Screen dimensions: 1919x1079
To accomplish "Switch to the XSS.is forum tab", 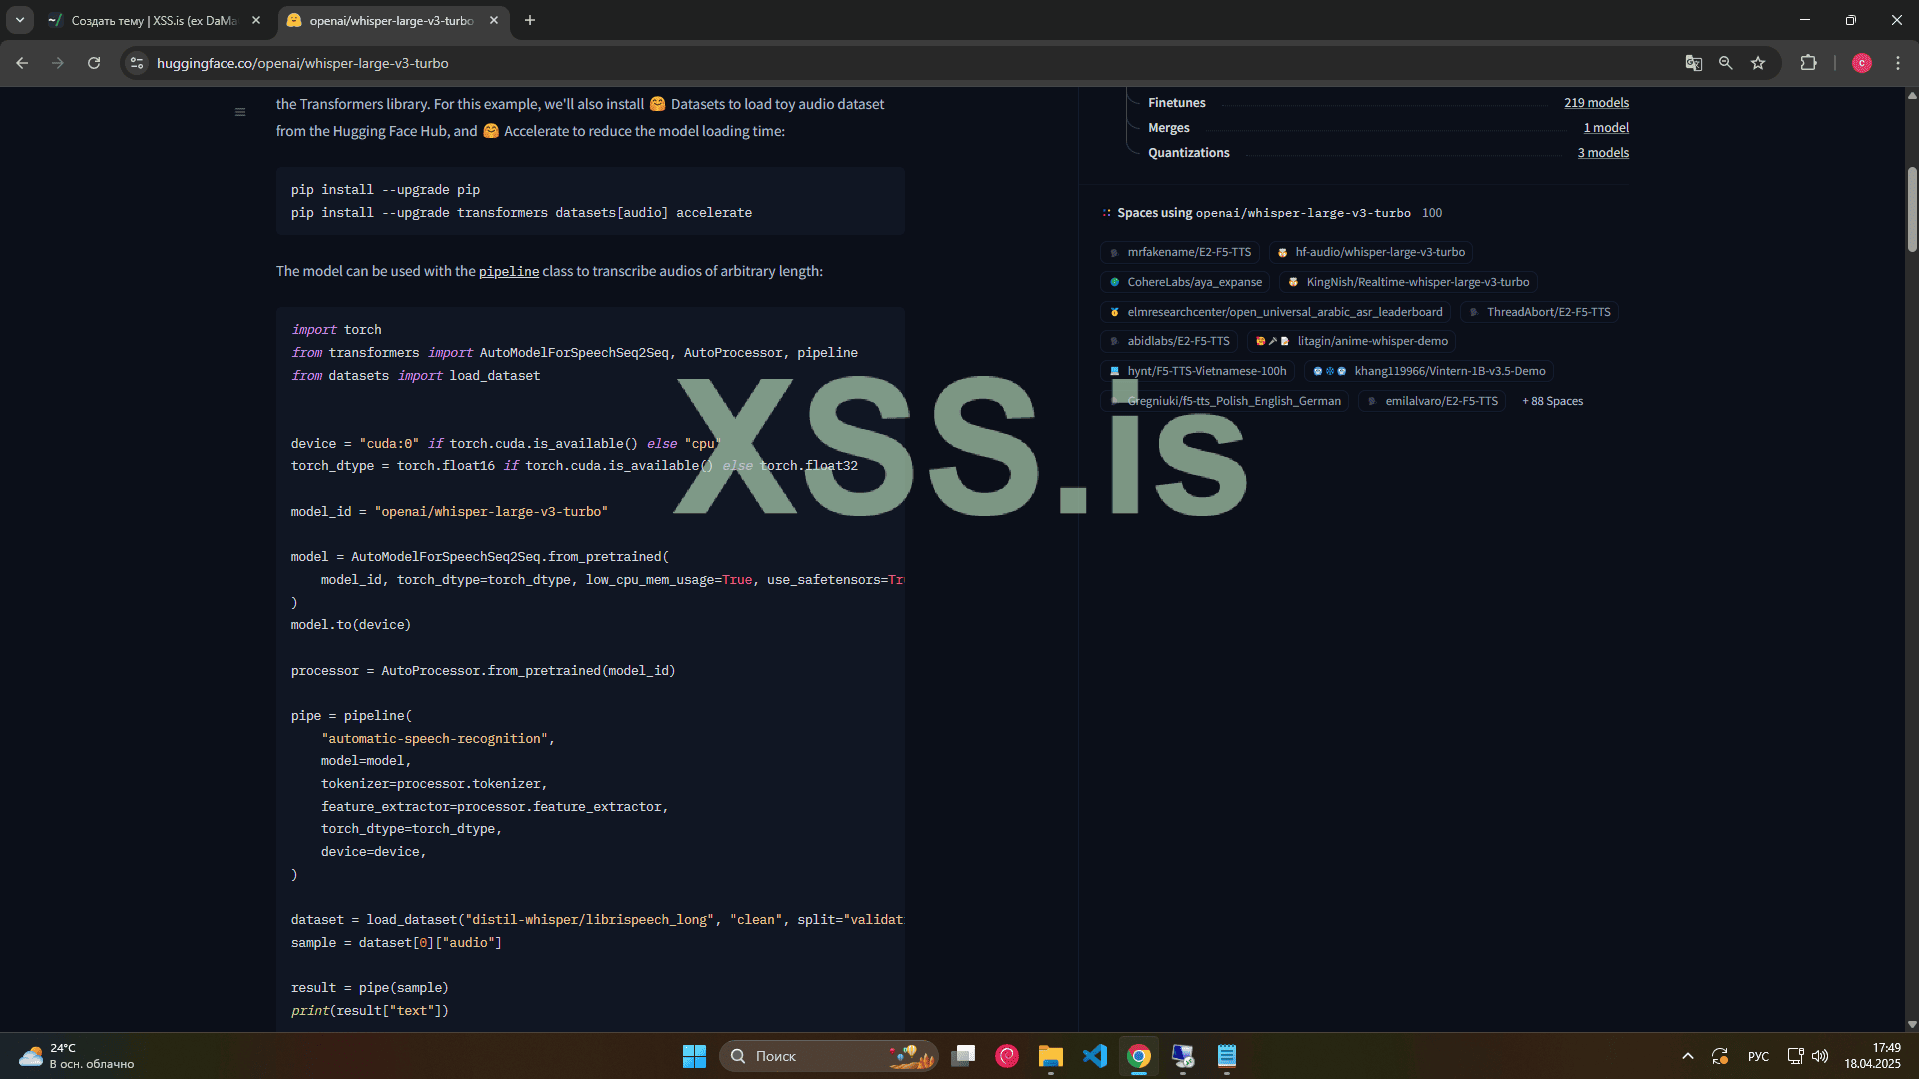I will tap(153, 20).
